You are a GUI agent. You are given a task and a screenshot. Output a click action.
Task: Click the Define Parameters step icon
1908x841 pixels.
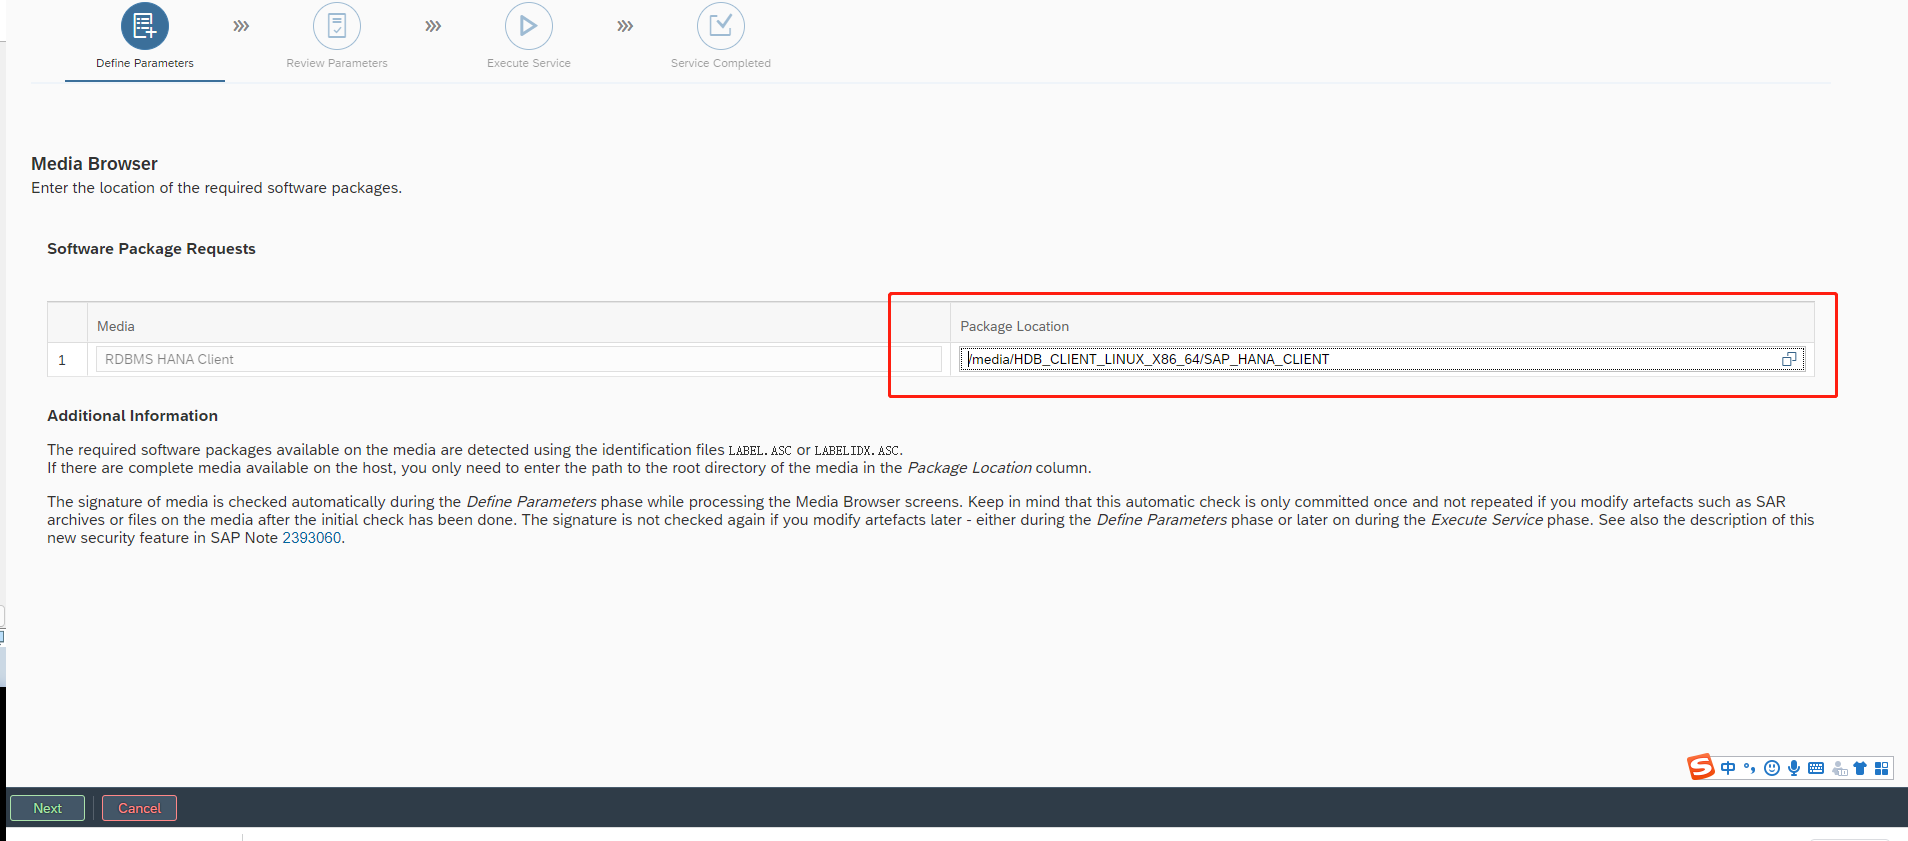pyautogui.click(x=145, y=26)
